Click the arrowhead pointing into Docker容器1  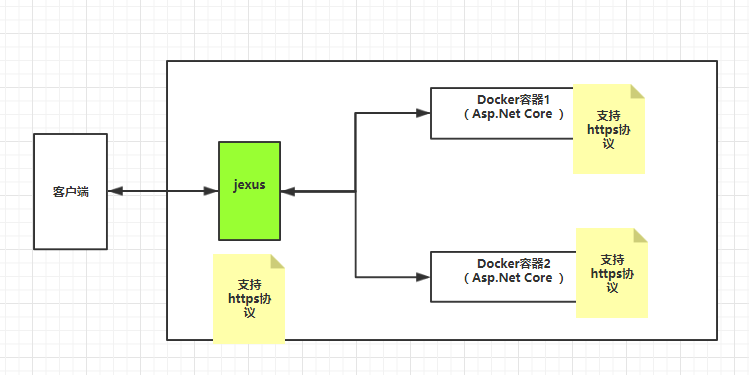[x=423, y=113]
